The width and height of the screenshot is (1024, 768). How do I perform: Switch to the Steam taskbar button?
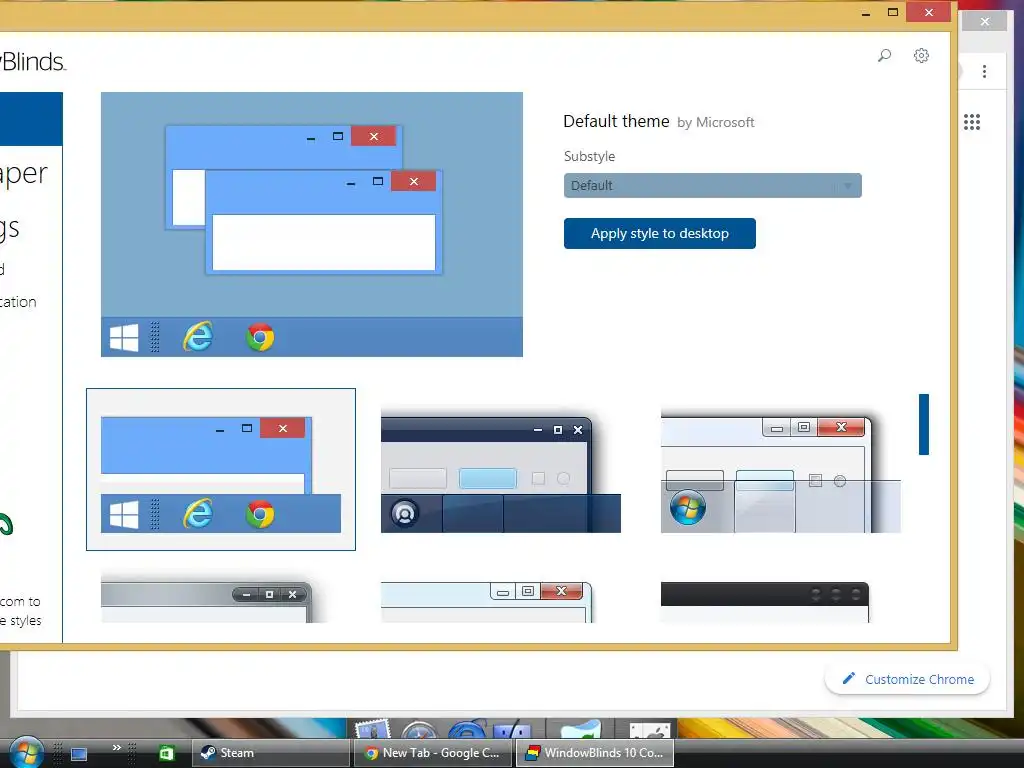tap(271, 753)
